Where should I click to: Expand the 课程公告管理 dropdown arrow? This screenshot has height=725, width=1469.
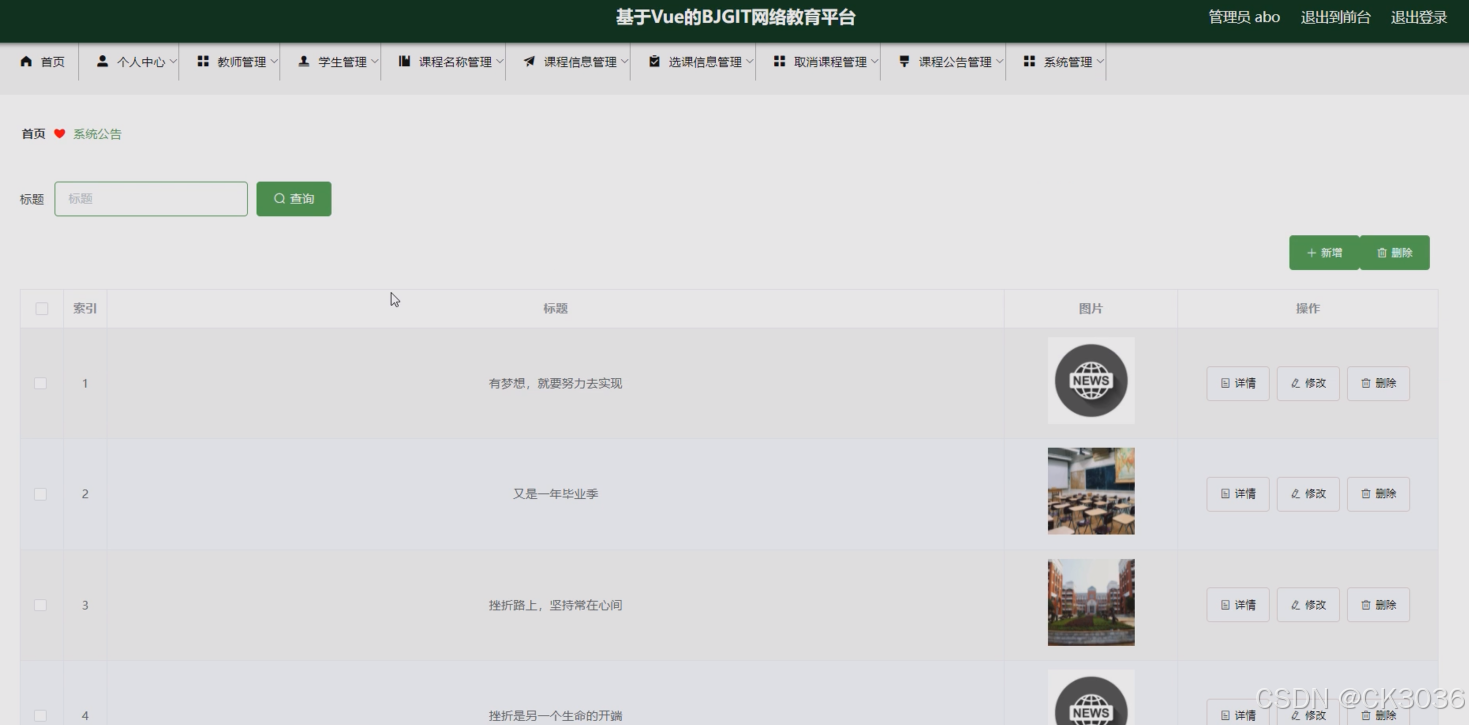pos(1000,61)
